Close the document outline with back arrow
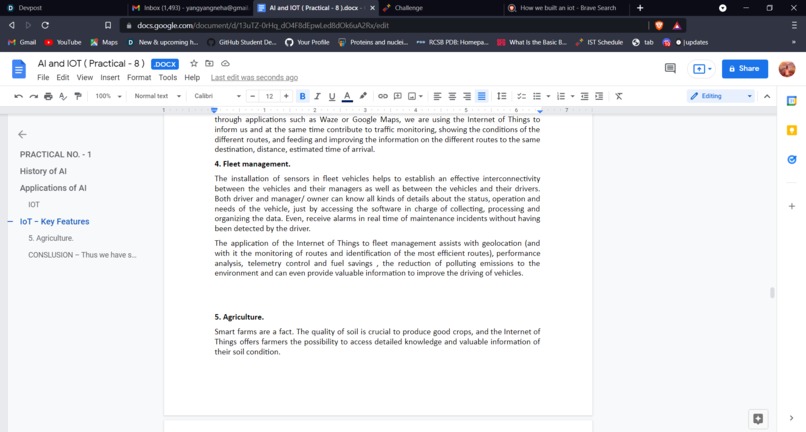Image resolution: width=806 pixels, height=432 pixels. coord(22,134)
